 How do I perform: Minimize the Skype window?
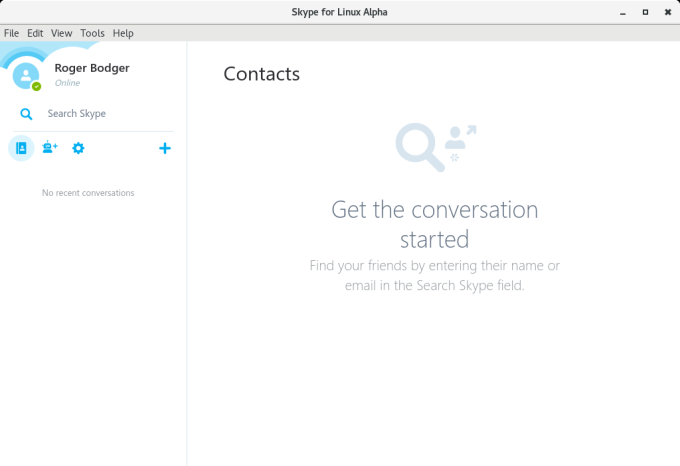pos(622,11)
